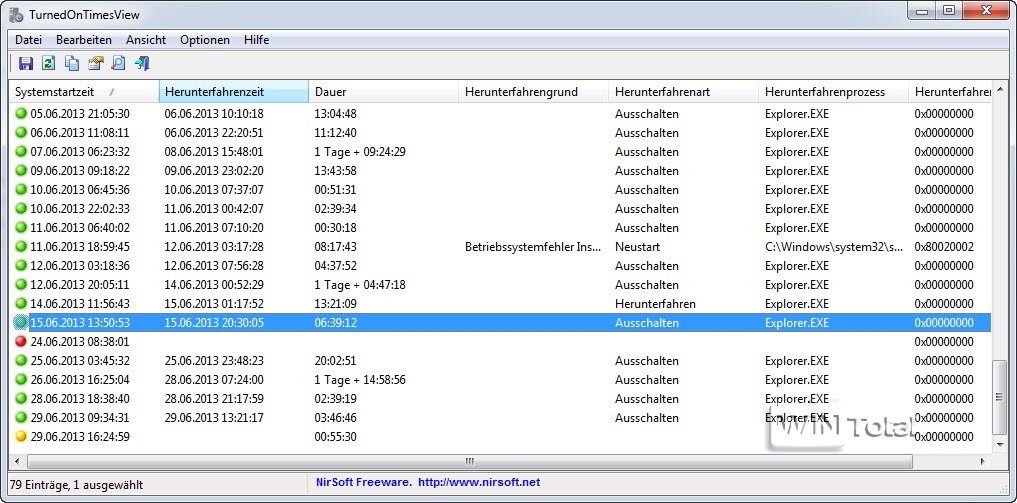Click the green status icon of 10.06.2013 06:45:36

[x=21, y=190]
